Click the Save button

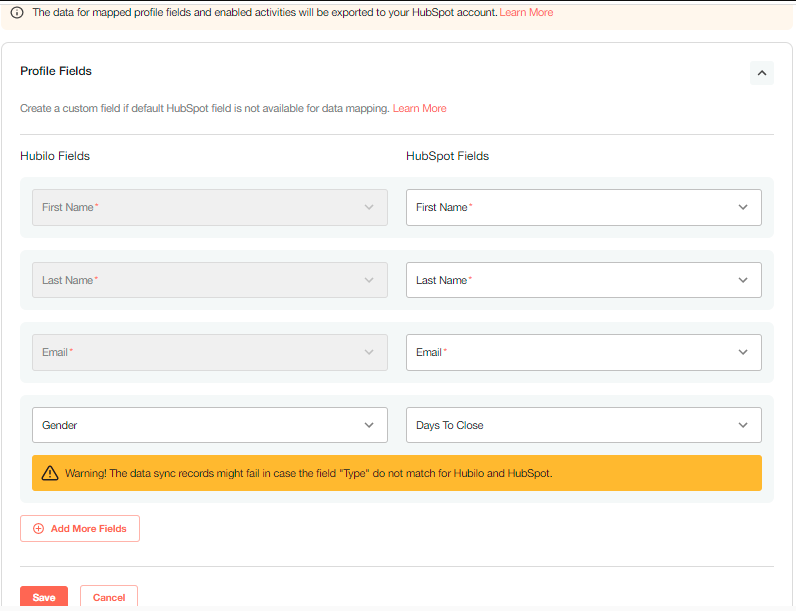pos(44,597)
